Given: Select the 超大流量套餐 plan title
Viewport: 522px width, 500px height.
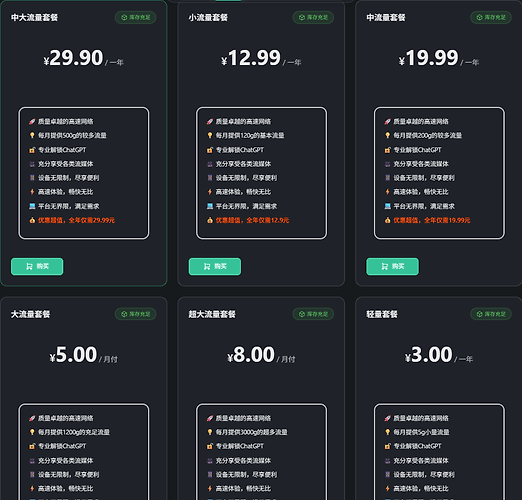Looking at the screenshot, I should pyautogui.click(x=212, y=314).
